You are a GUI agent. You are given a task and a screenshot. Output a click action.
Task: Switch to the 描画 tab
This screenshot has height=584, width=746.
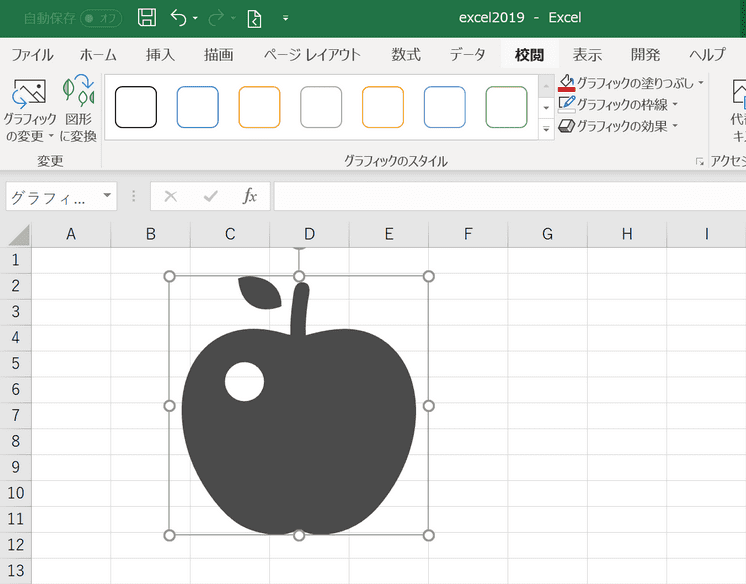pos(219,55)
